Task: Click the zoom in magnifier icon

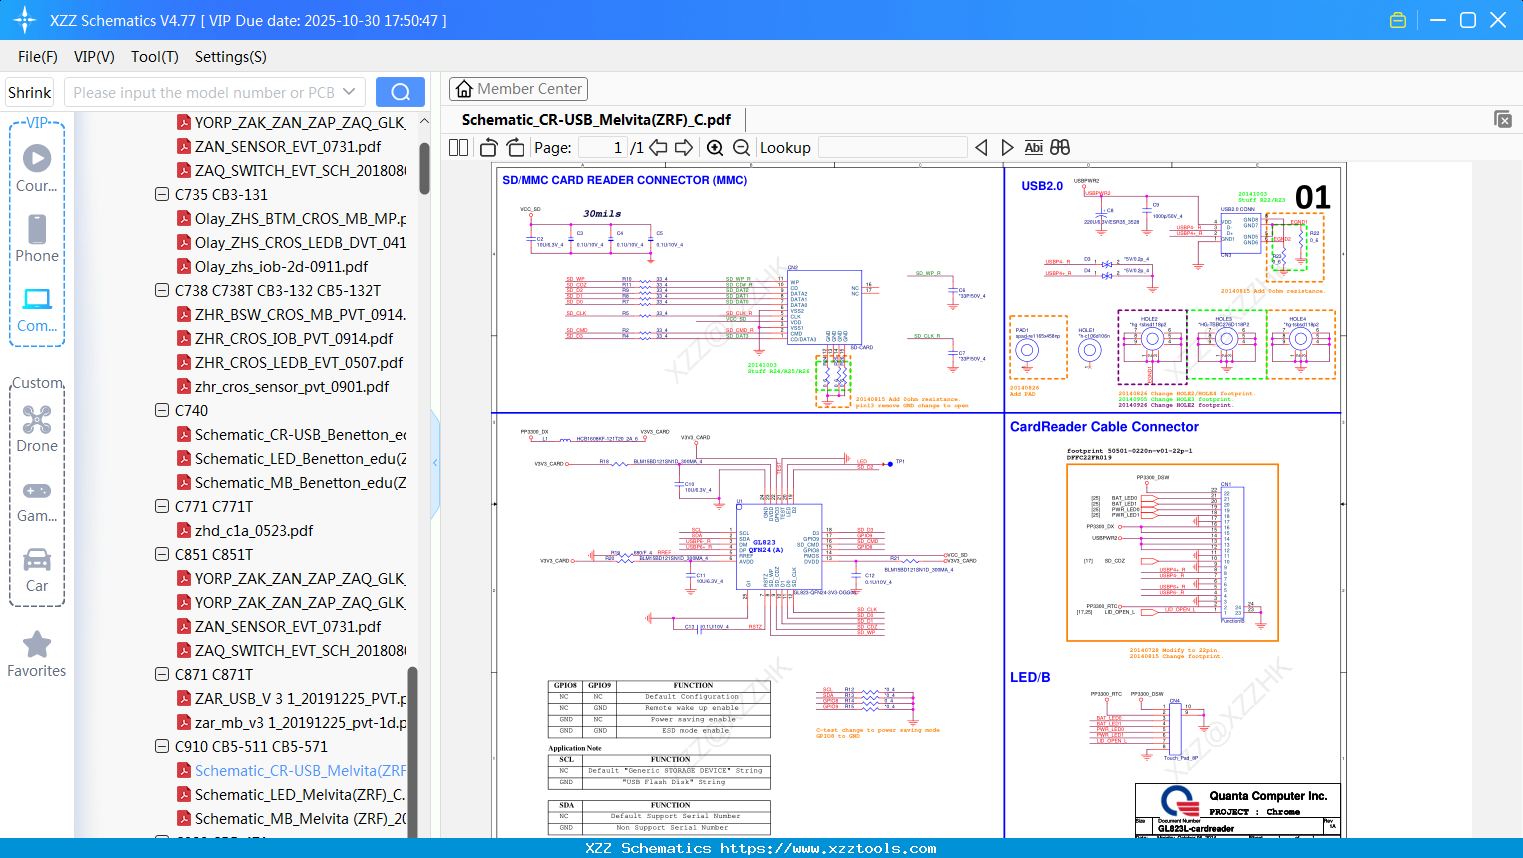Action: click(715, 148)
